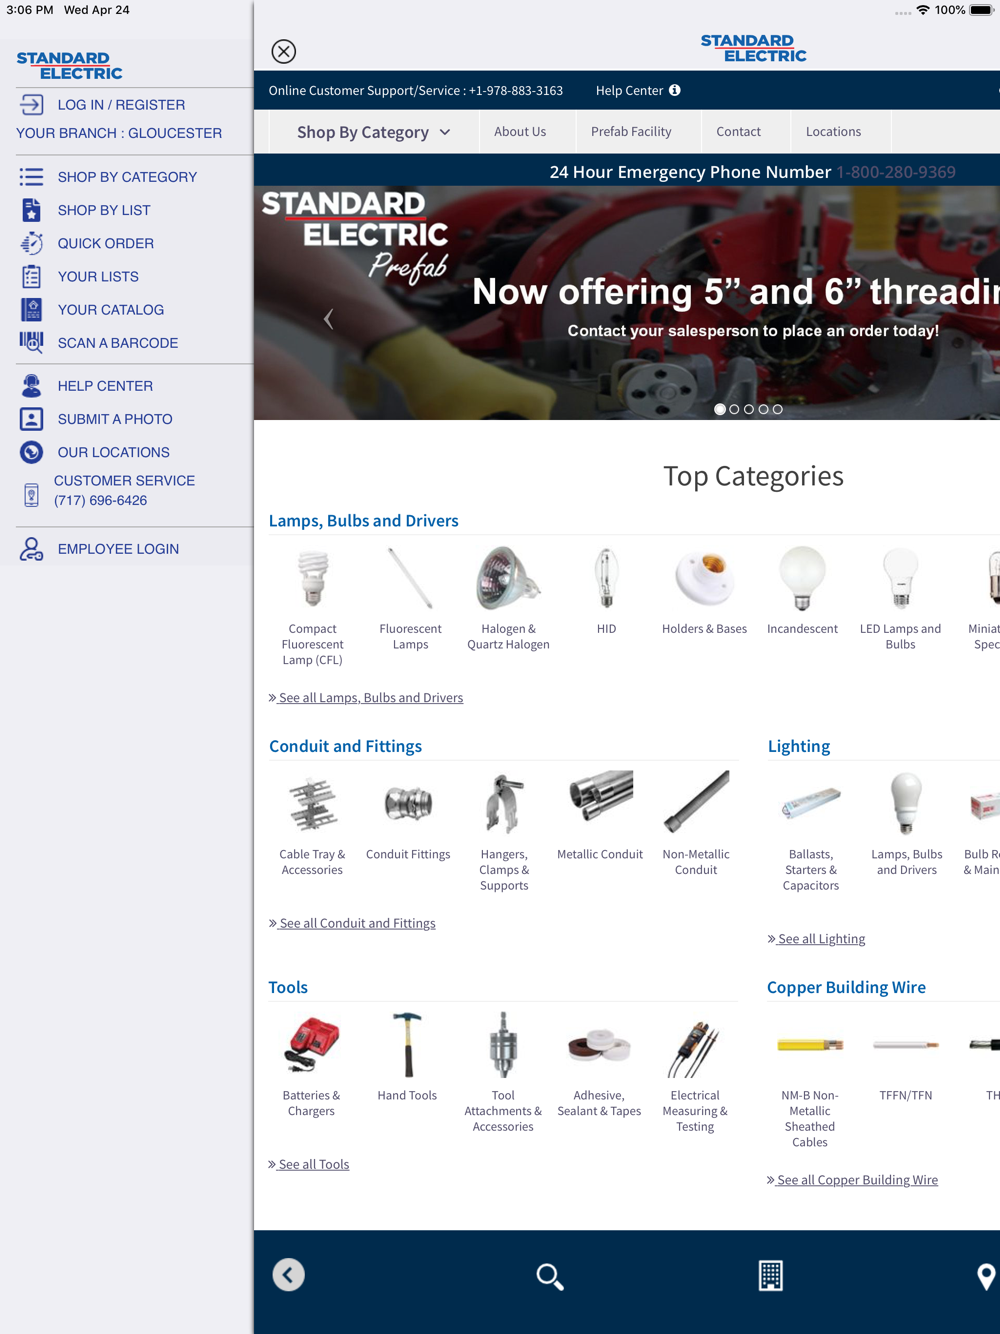Expand the Shop By Category dropdown

tap(374, 132)
